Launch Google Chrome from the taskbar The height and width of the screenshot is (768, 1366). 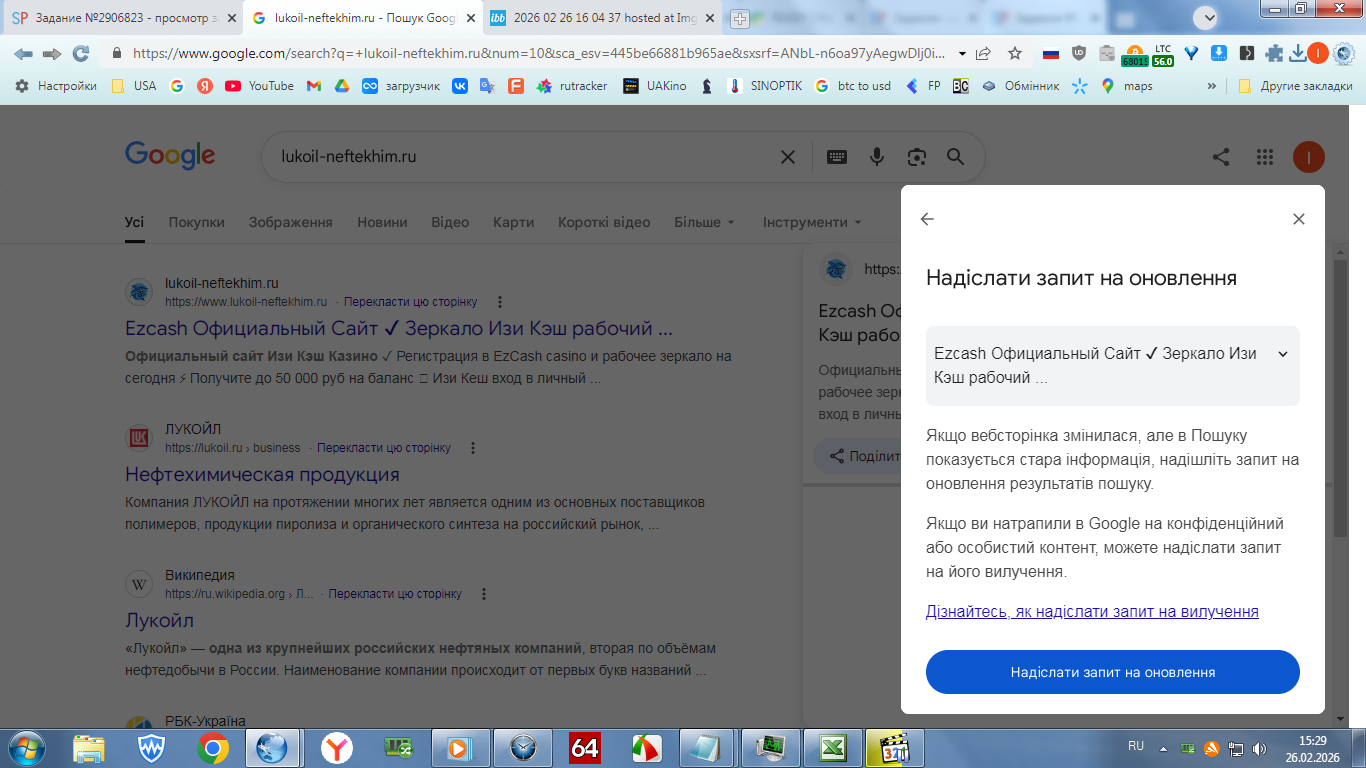pyautogui.click(x=212, y=748)
